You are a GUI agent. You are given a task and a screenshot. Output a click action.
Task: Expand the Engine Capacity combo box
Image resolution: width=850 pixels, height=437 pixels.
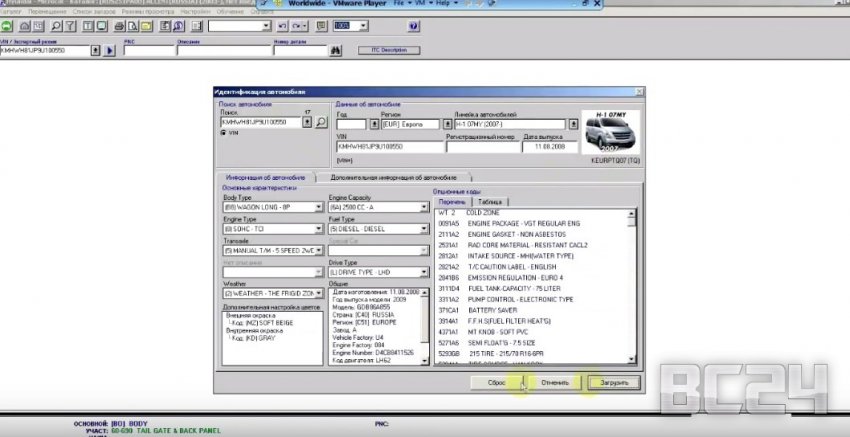click(425, 207)
